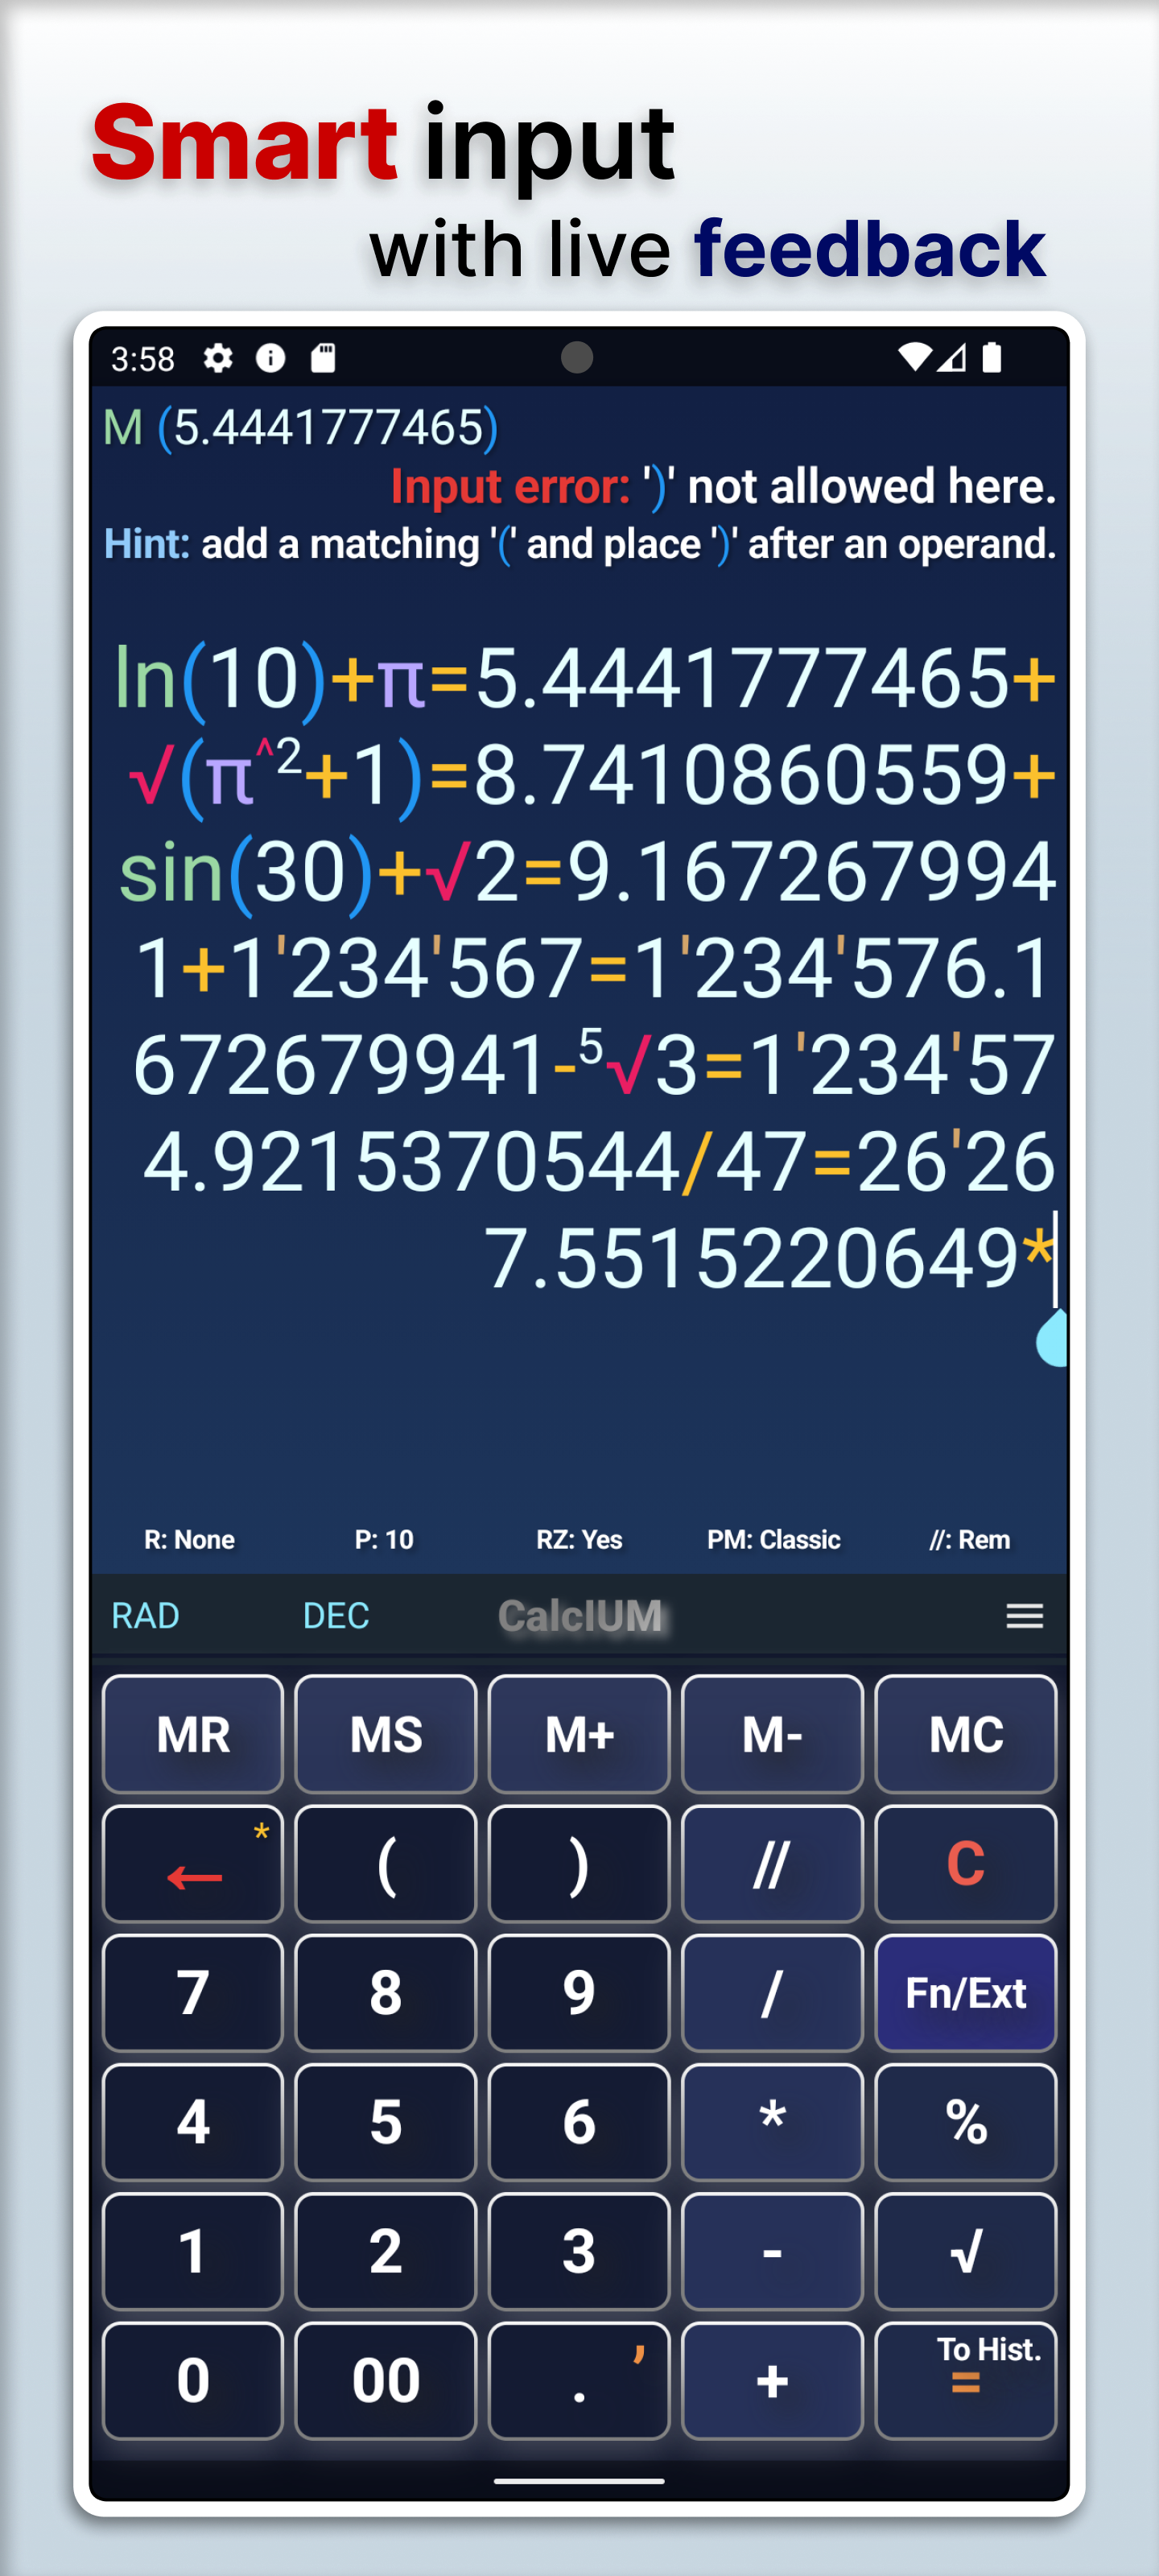
Task: Tap the battery status icon
Action: (991, 357)
